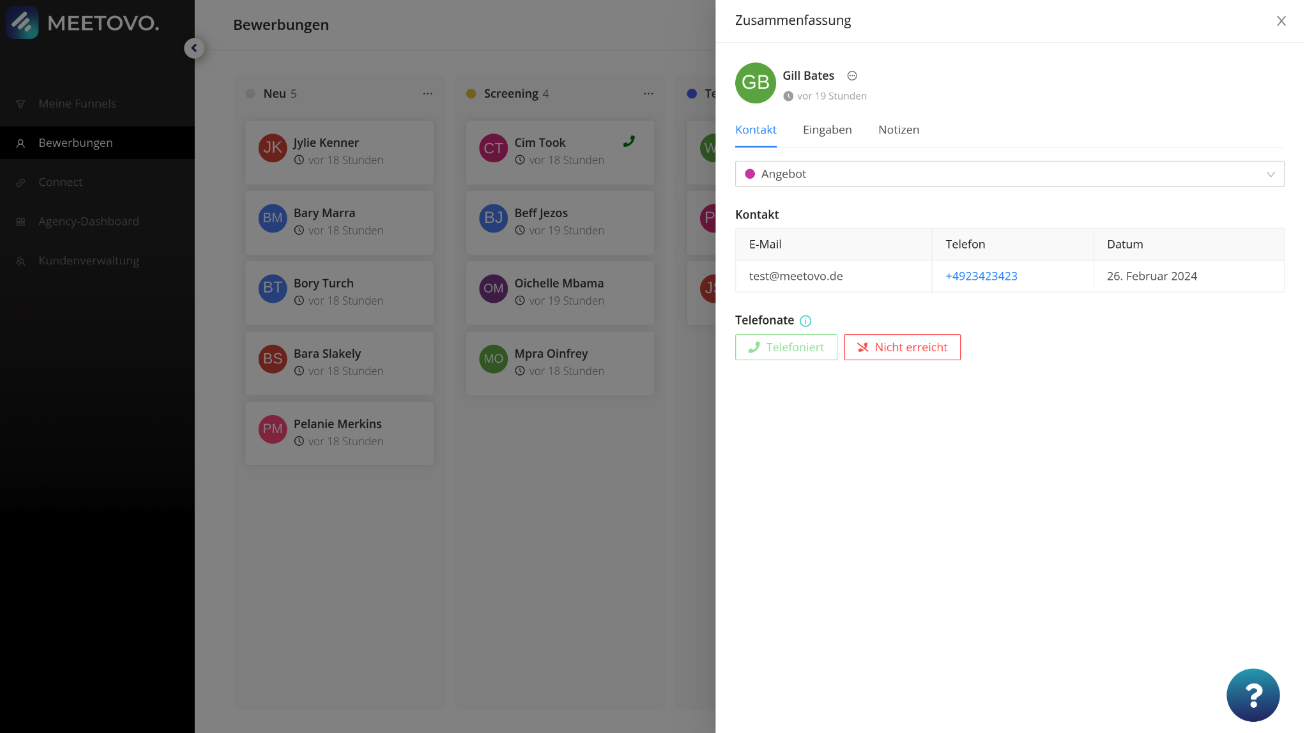
Task: Collapse the sidebar with the arrow button
Action: tap(194, 48)
